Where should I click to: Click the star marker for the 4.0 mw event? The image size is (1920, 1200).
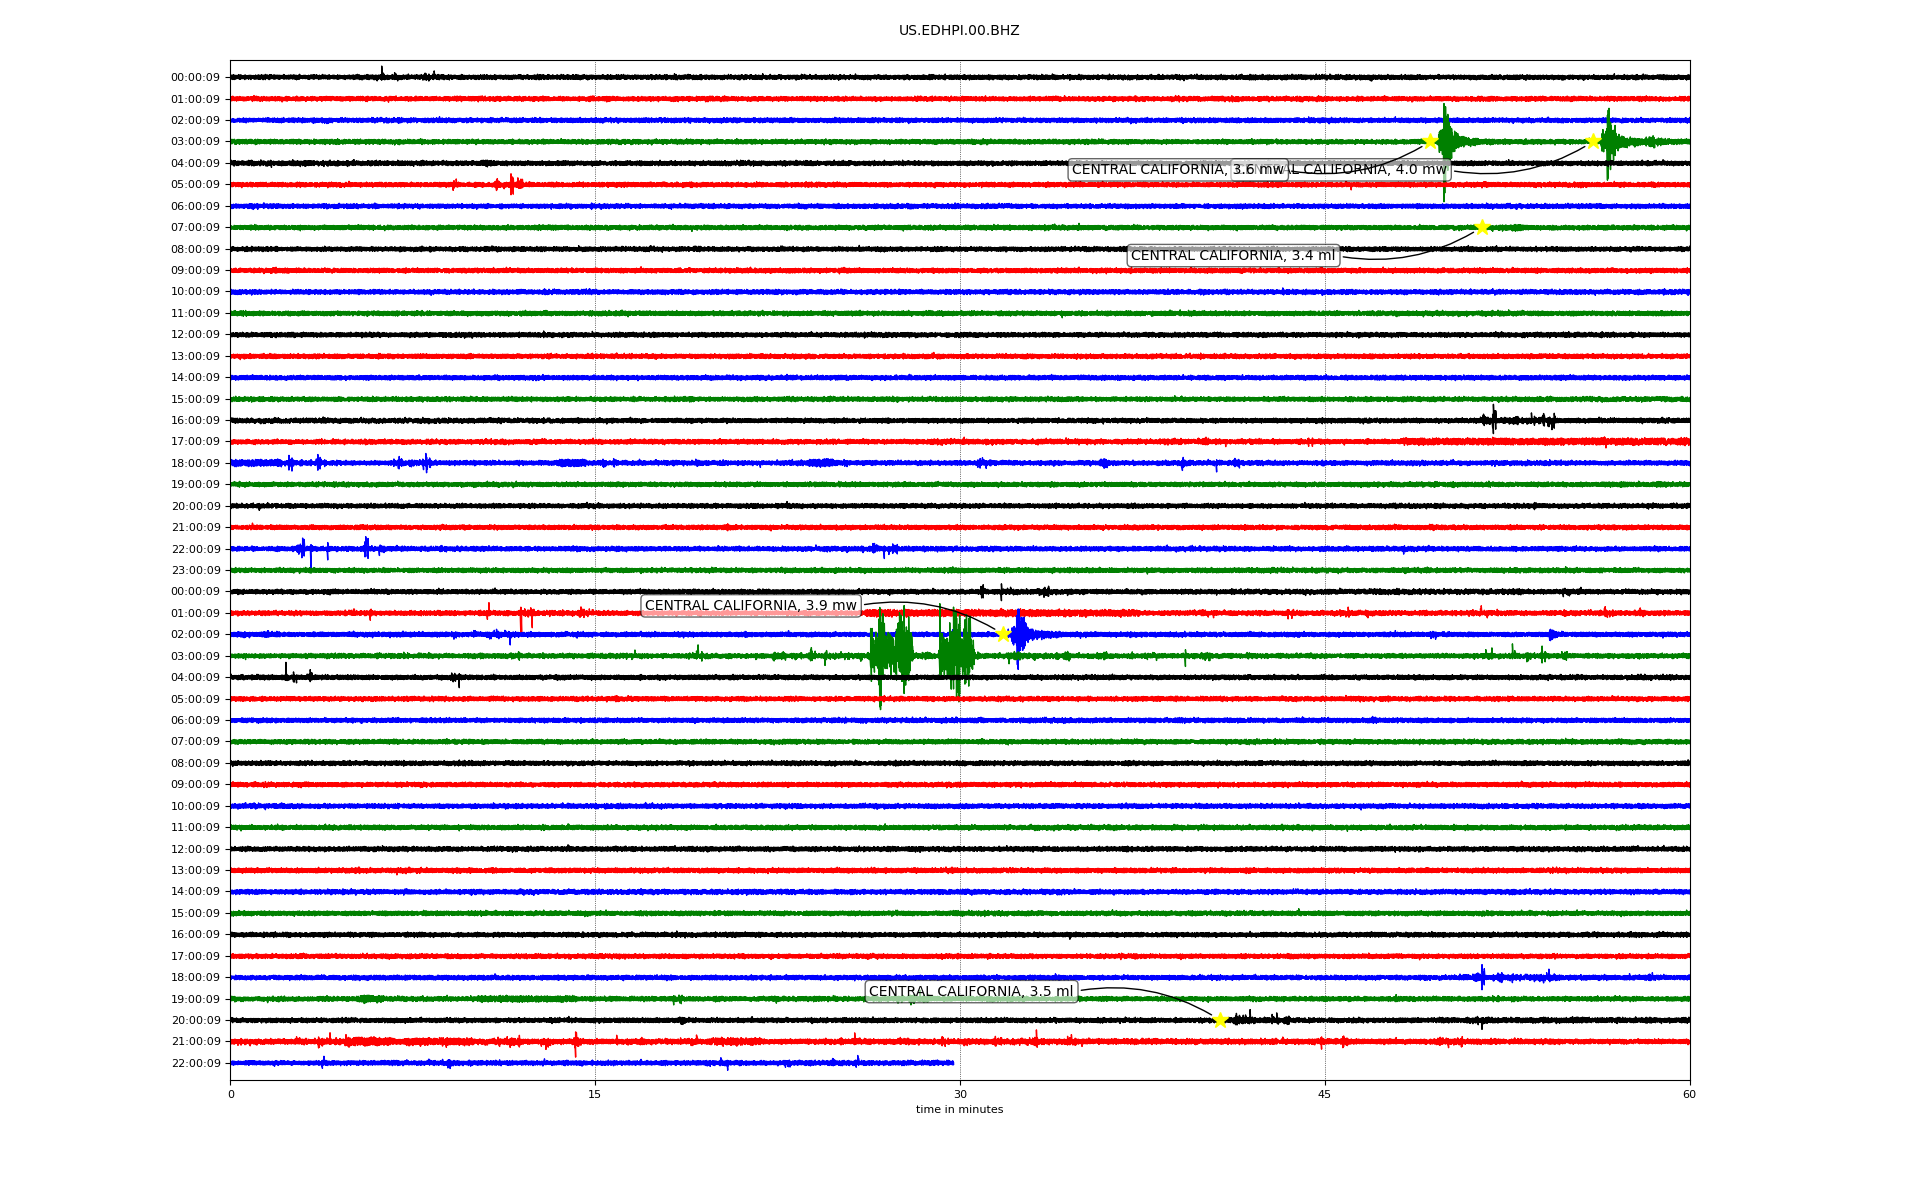(x=1593, y=141)
